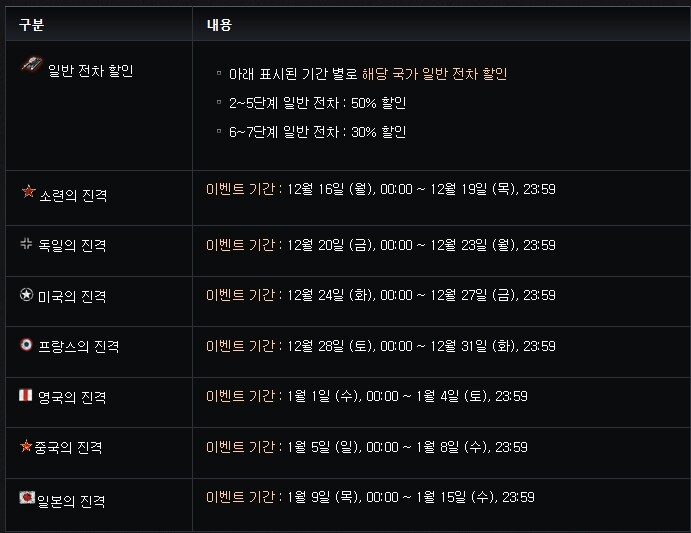Click the German cross icon
The image size is (691, 533).
pos(26,243)
